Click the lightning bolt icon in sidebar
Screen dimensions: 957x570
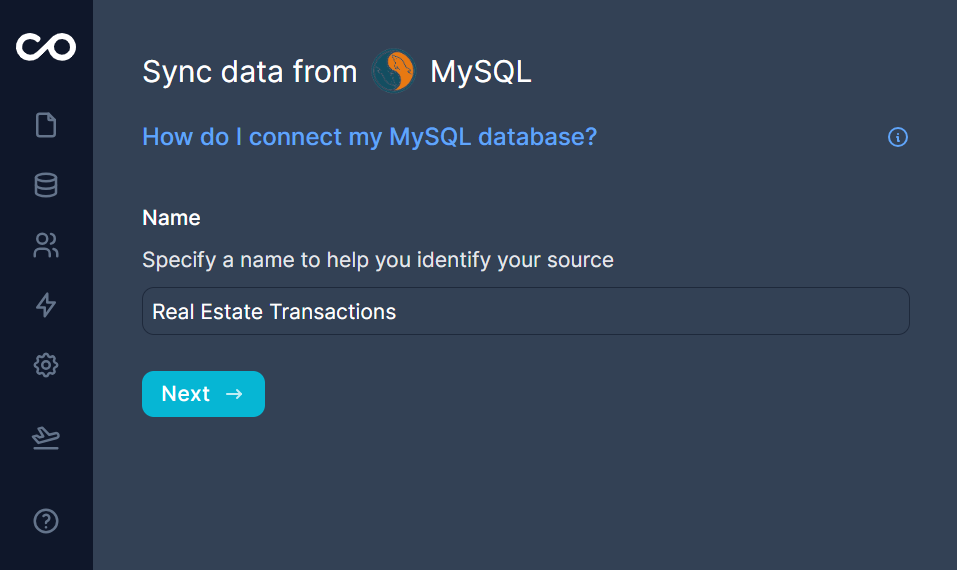pos(46,305)
